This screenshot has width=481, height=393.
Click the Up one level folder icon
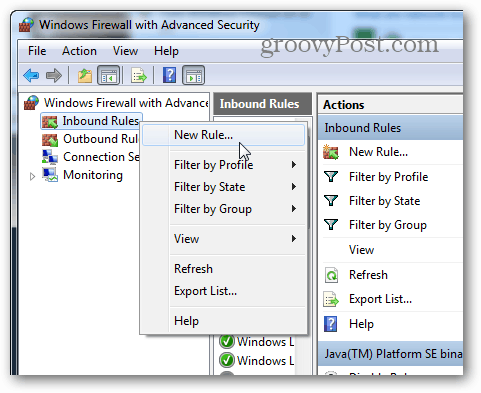(85, 75)
